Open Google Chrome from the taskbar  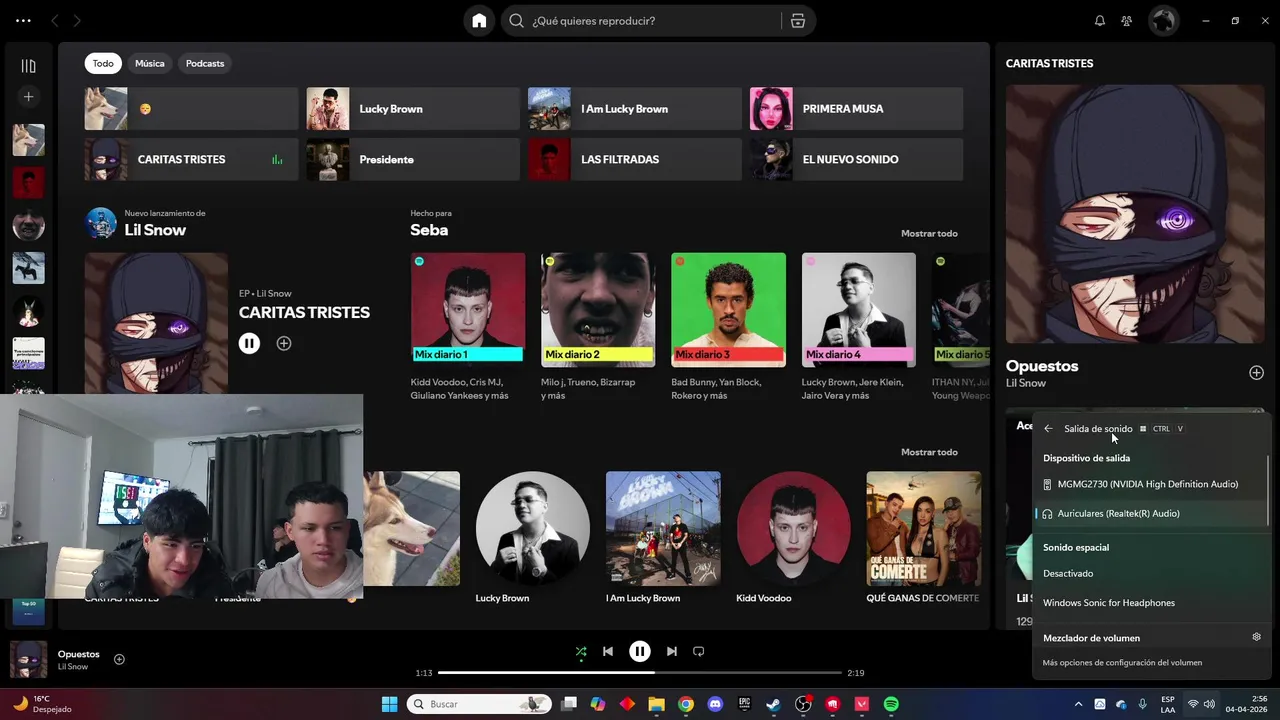pos(686,704)
